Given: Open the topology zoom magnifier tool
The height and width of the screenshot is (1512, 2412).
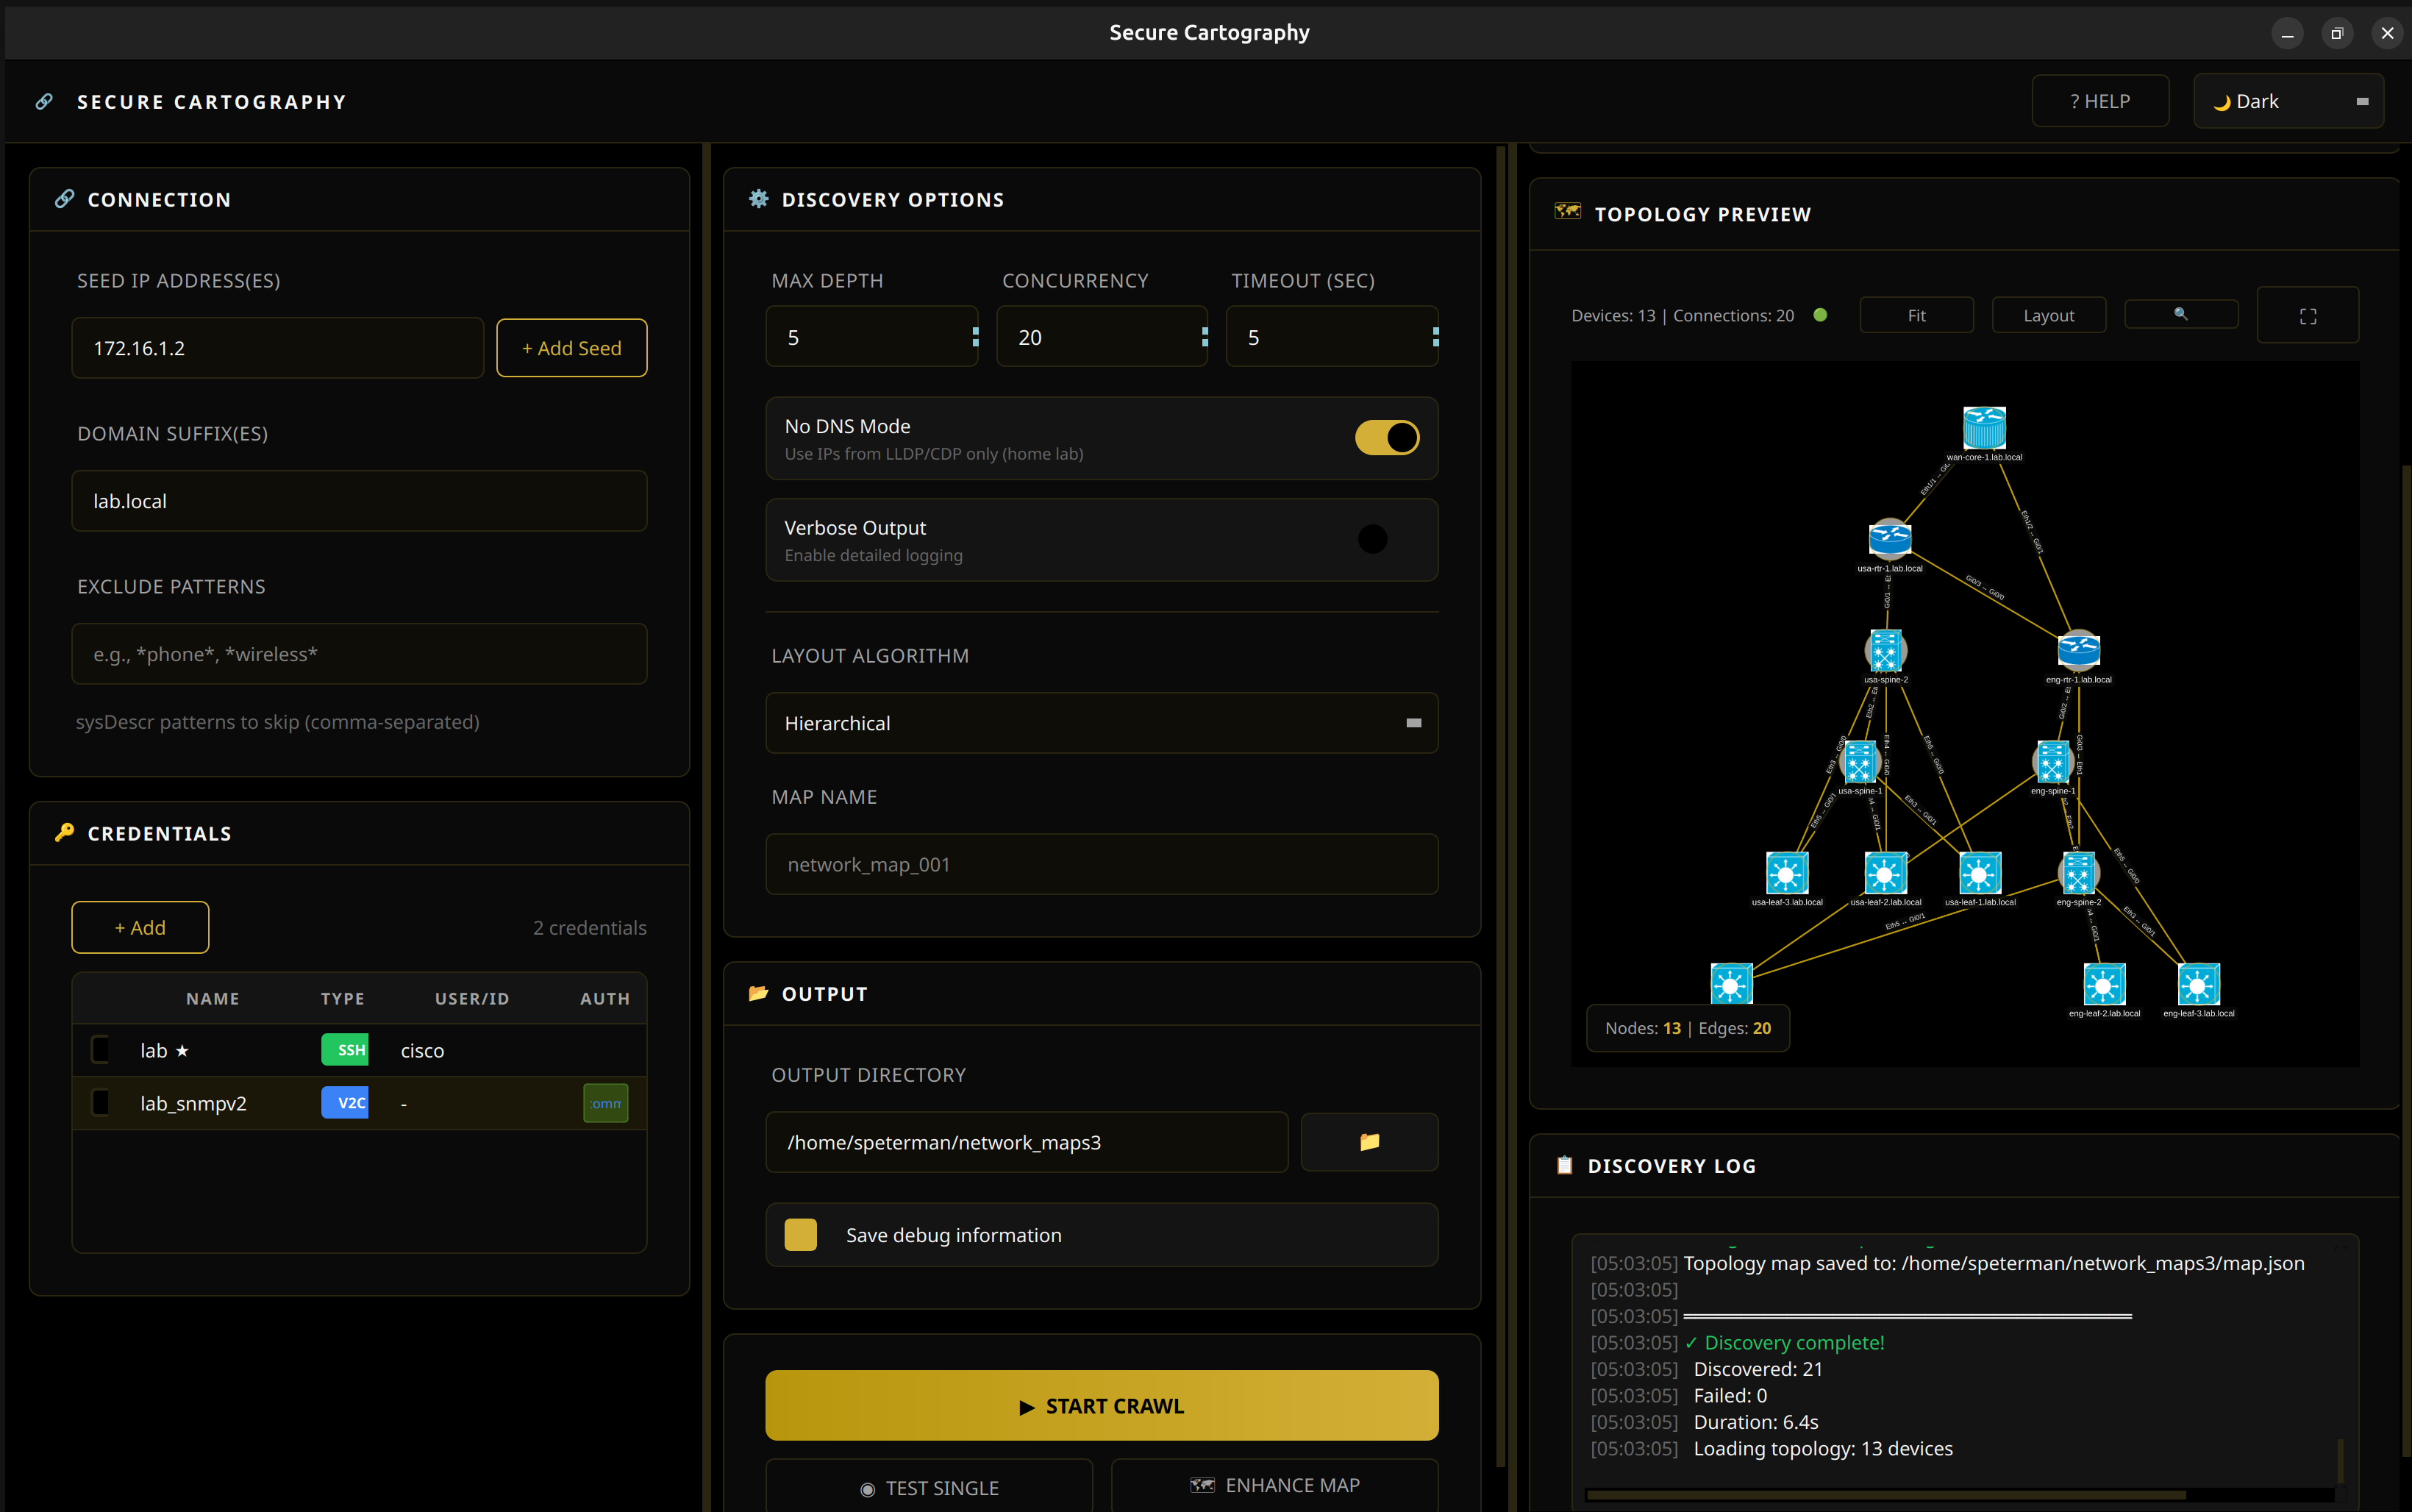Looking at the screenshot, I should [x=2180, y=314].
